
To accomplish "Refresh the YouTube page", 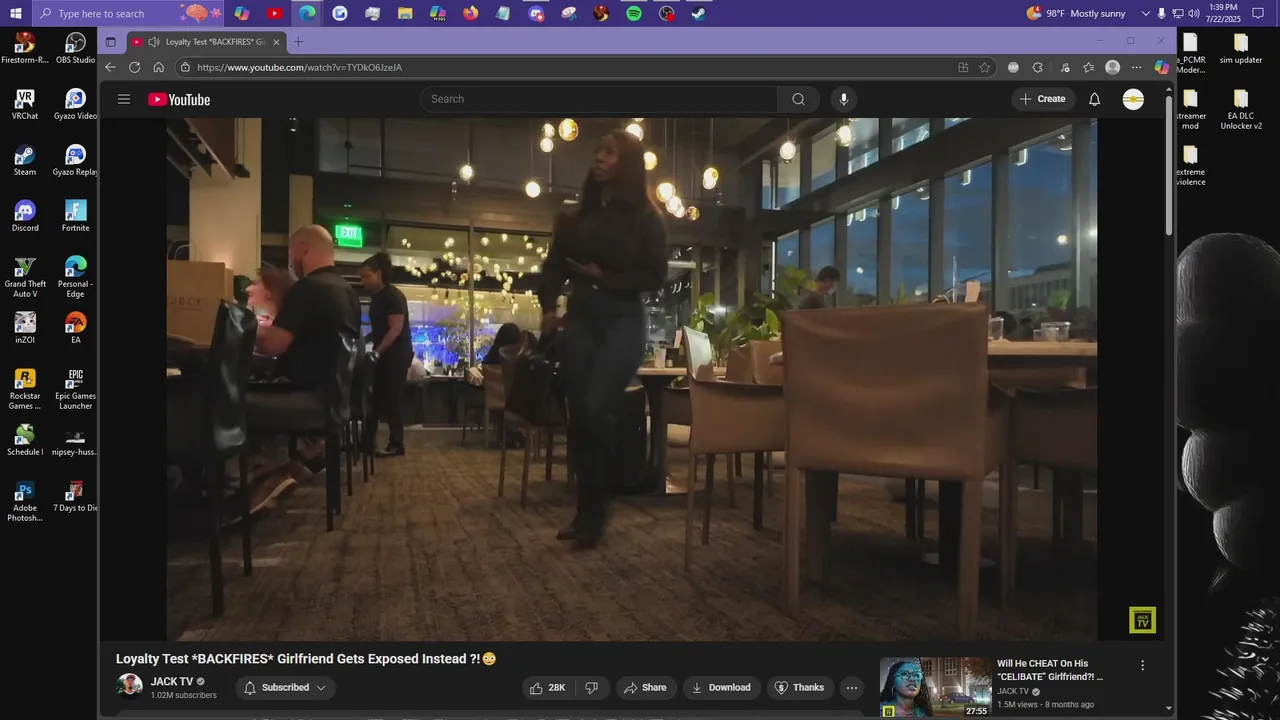I will pyautogui.click(x=135, y=67).
